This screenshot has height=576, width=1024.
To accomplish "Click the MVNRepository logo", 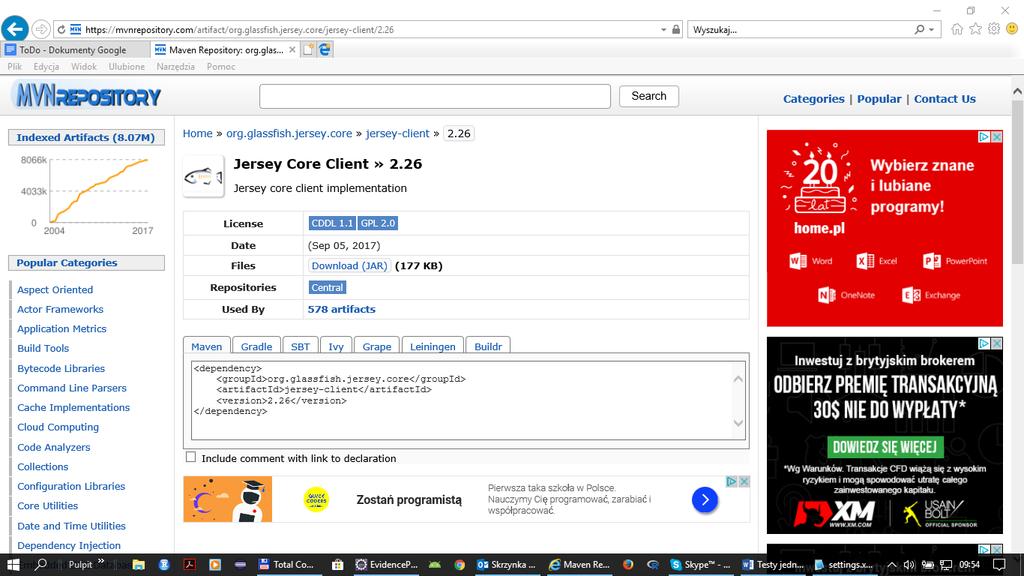I will [86, 96].
